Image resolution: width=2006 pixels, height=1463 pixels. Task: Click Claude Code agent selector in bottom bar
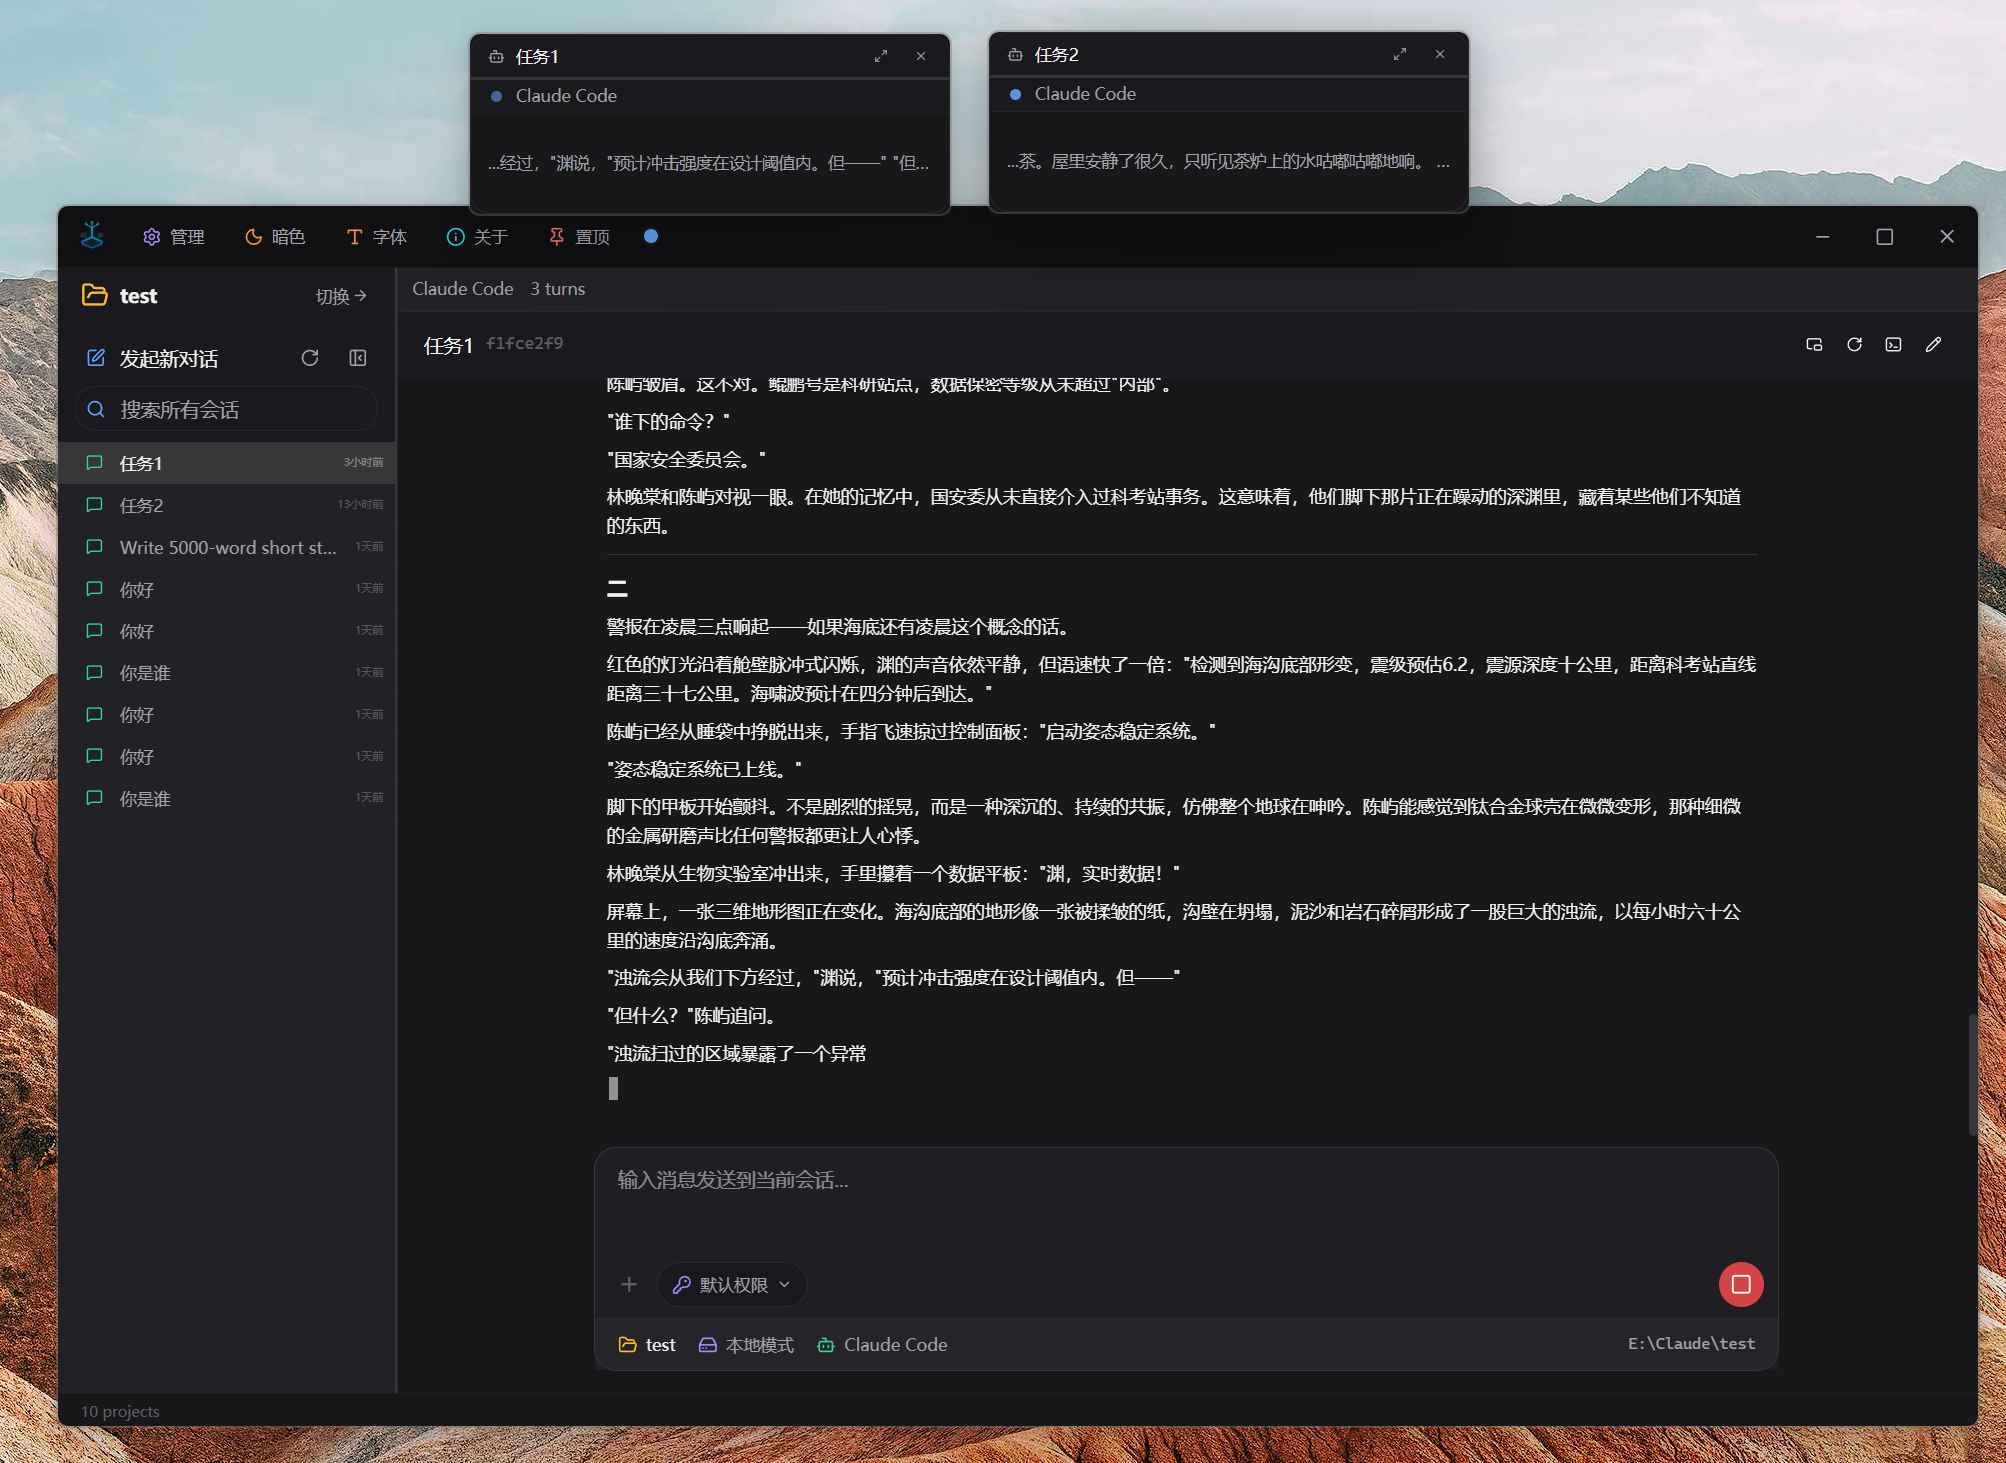click(x=882, y=1345)
